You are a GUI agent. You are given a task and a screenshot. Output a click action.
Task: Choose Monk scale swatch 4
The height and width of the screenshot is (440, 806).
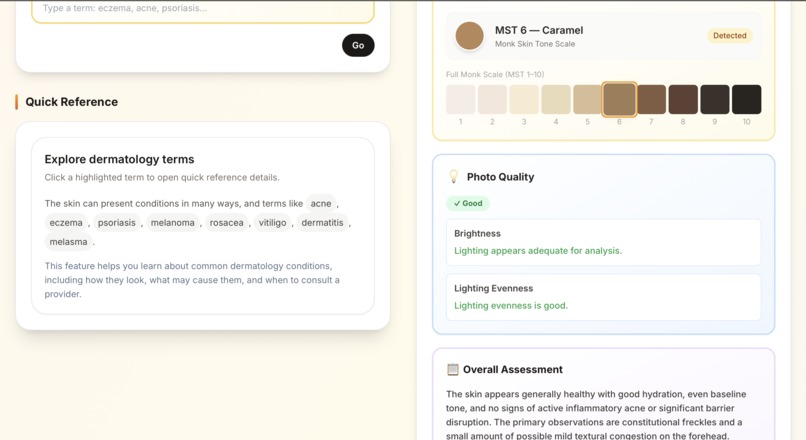tap(556, 99)
